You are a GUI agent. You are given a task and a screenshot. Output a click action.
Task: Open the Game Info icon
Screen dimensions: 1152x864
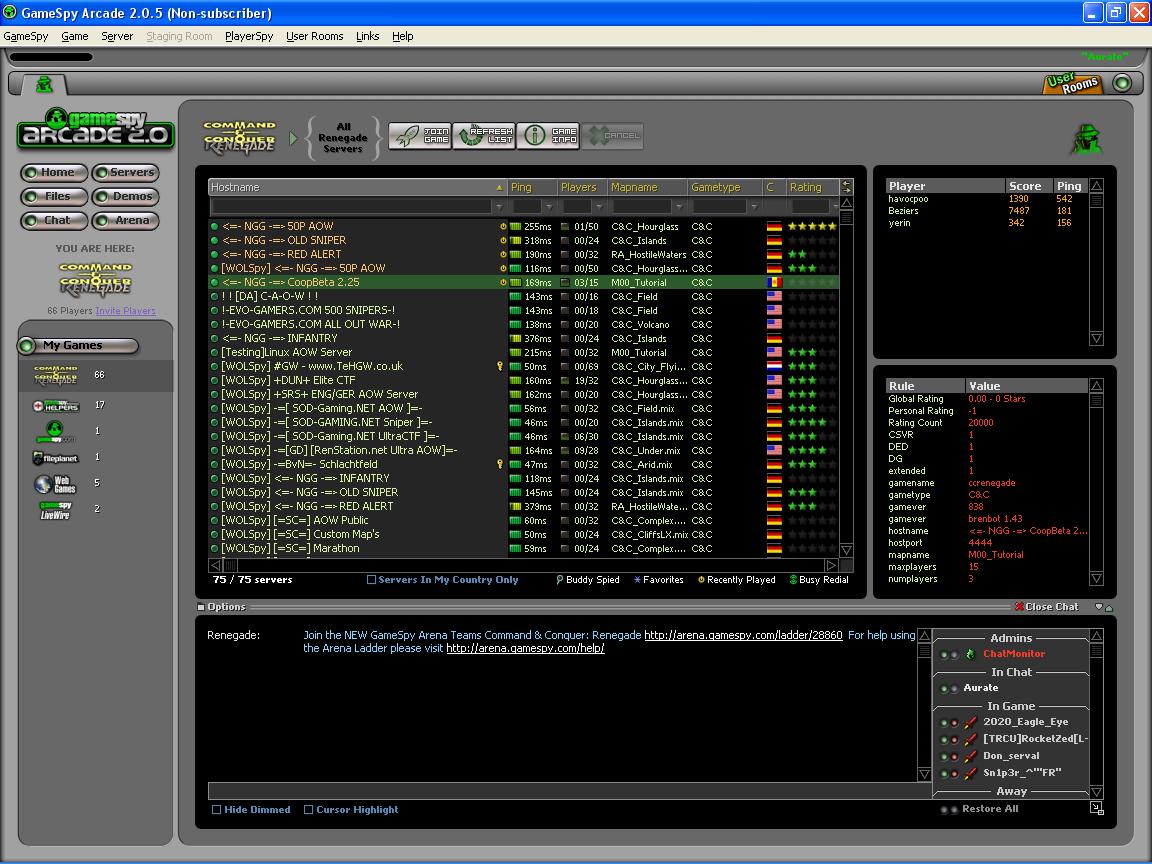coord(549,136)
